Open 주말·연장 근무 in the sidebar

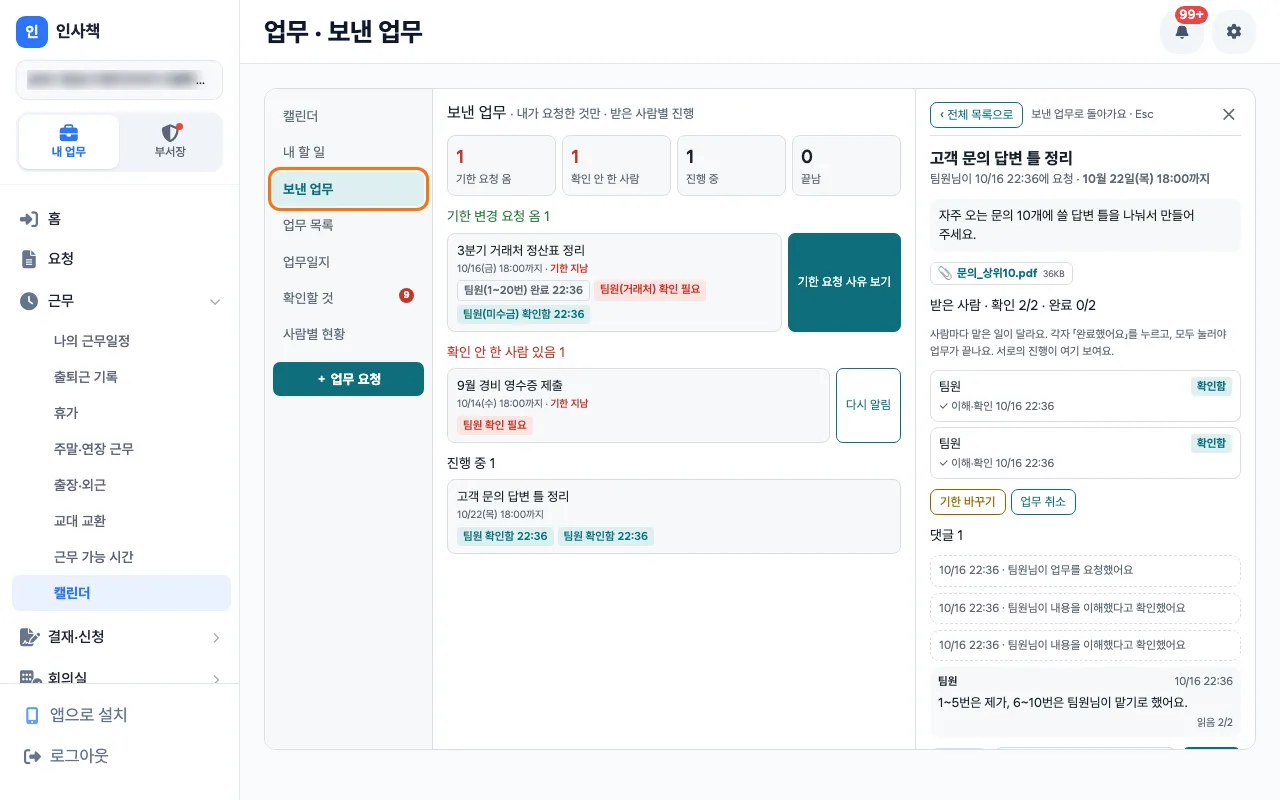[x=121, y=449]
